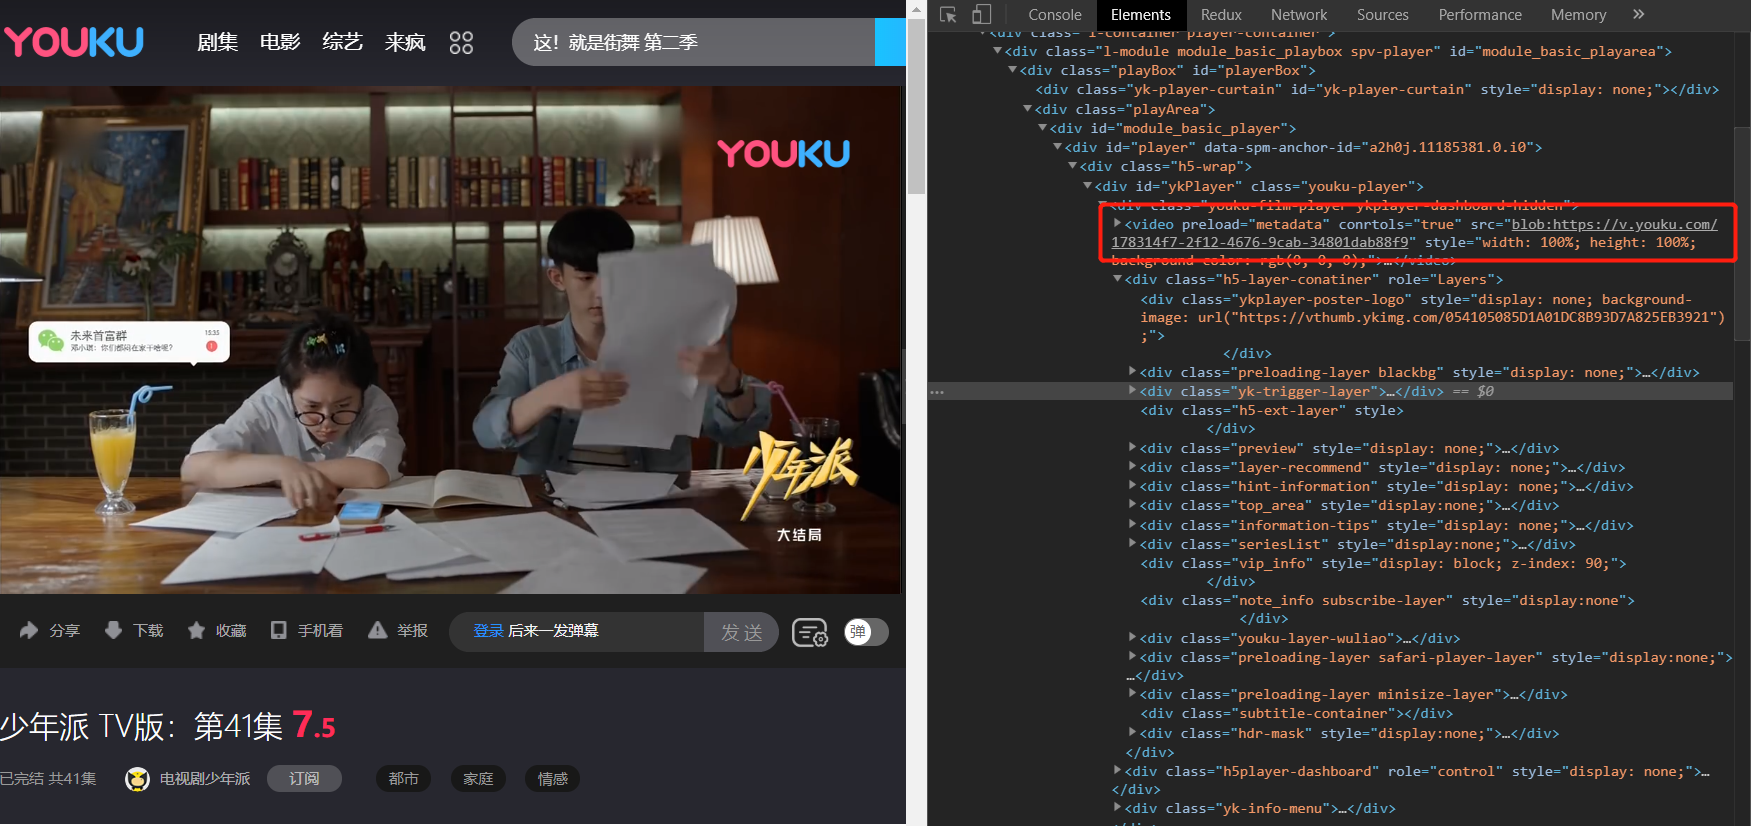The width and height of the screenshot is (1751, 826).
Task: Click the share (分享) arrow icon
Action: pyautogui.click(x=29, y=630)
